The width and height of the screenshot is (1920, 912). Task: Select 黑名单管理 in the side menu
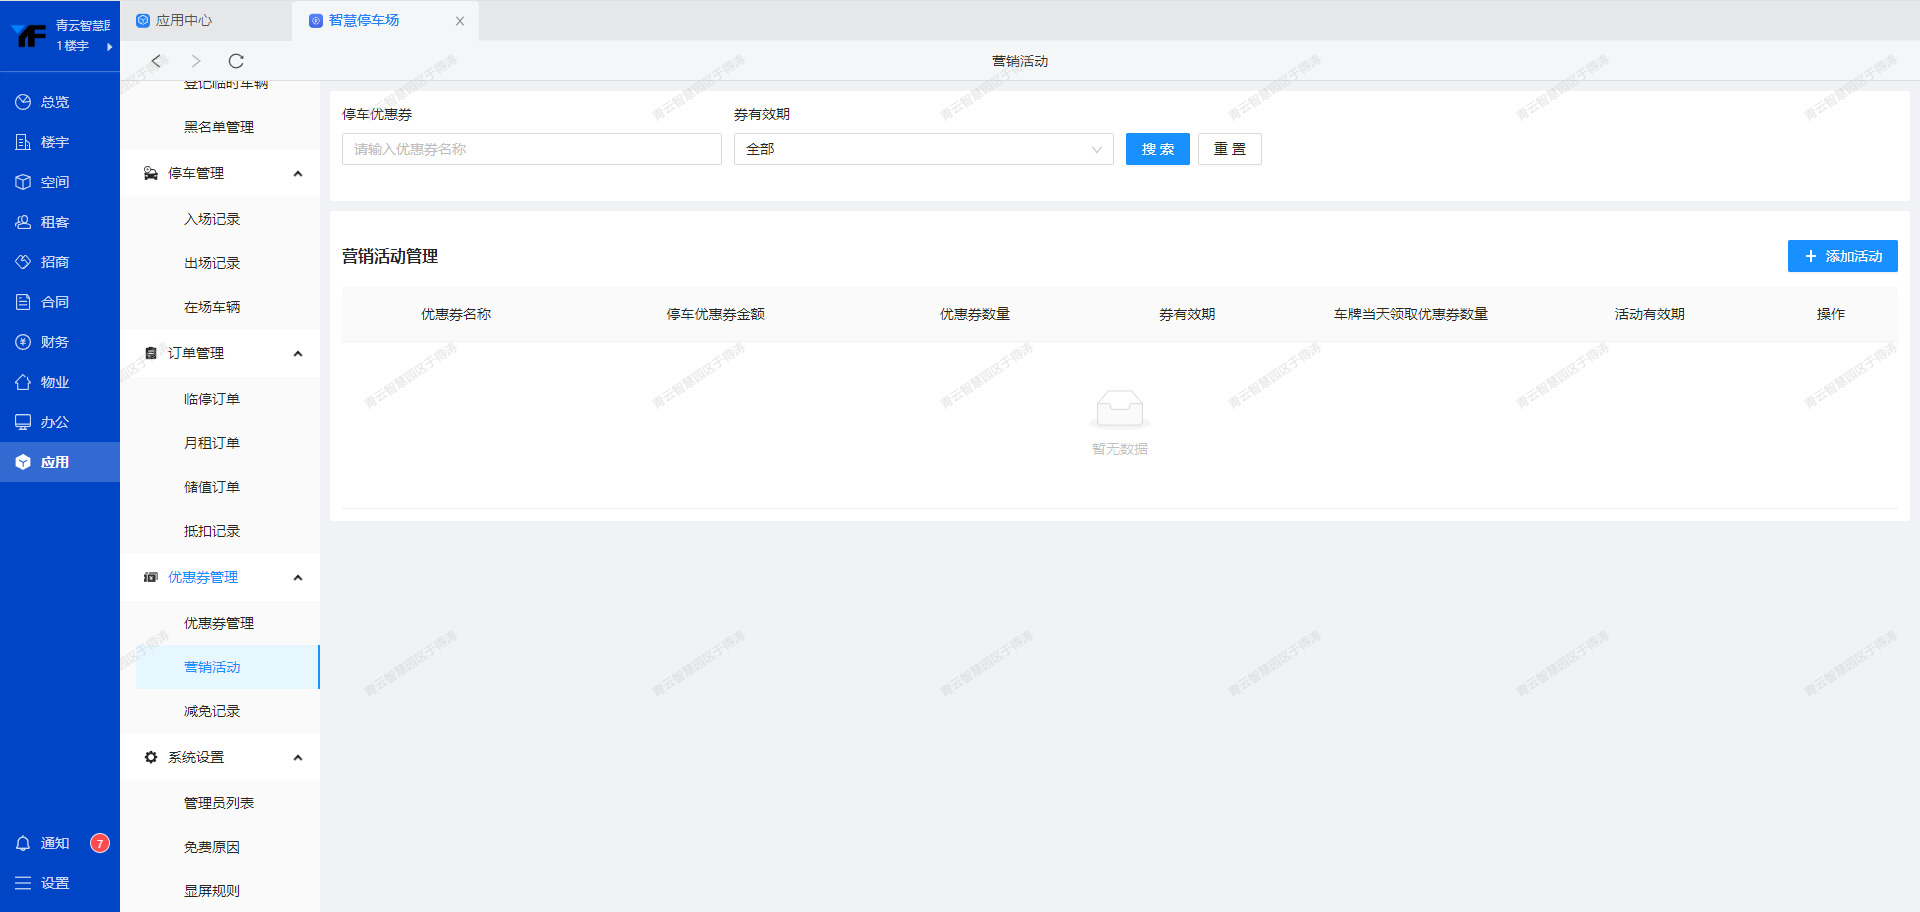coord(218,127)
